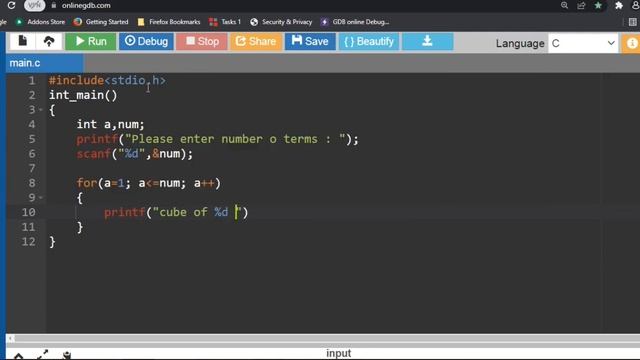Screen dimensions: 640x360
Task: Click the download code icon button
Action: click(427, 41)
